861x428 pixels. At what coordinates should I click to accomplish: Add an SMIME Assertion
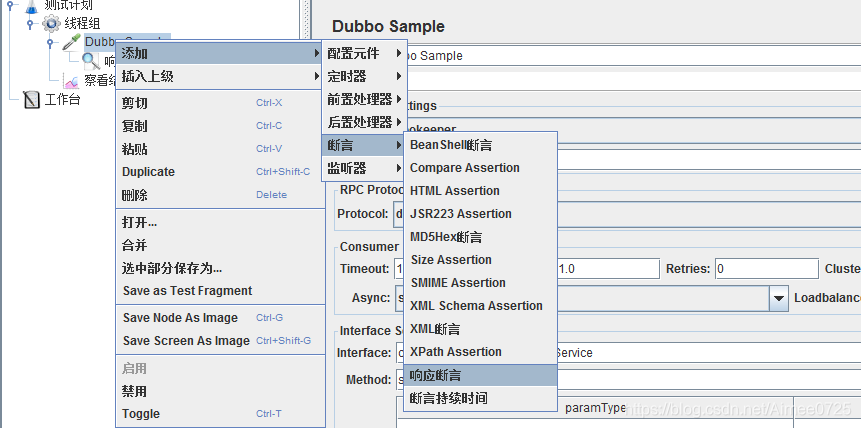480,283
